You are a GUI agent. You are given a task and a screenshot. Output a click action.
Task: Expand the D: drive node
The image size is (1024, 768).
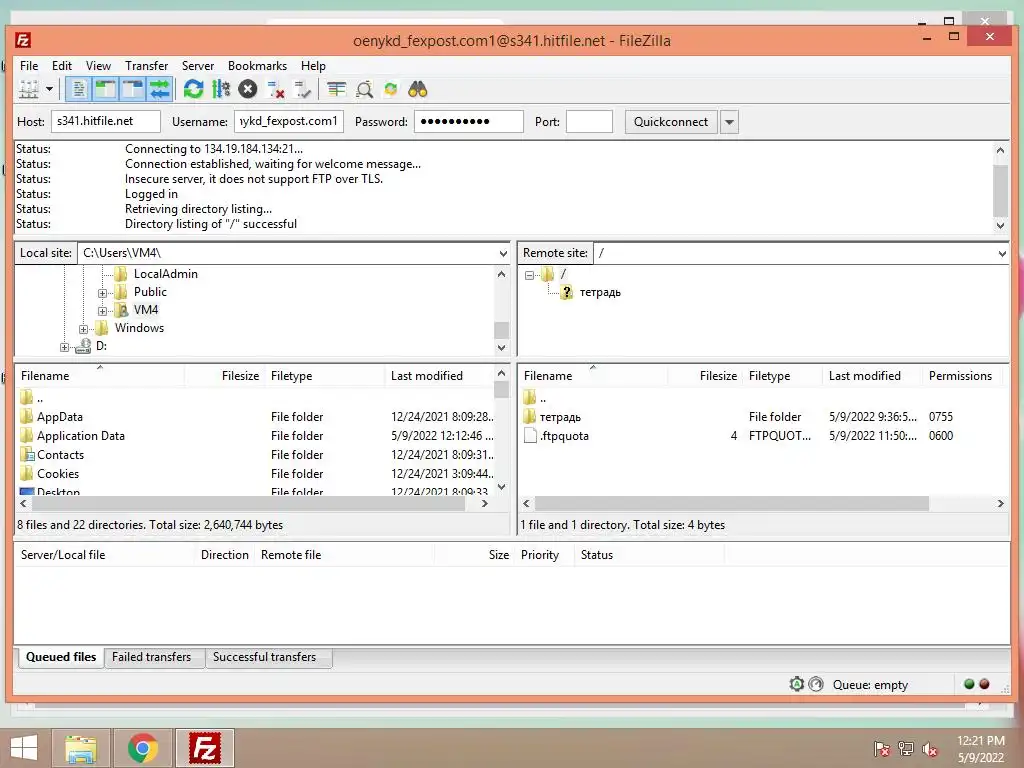pos(65,347)
